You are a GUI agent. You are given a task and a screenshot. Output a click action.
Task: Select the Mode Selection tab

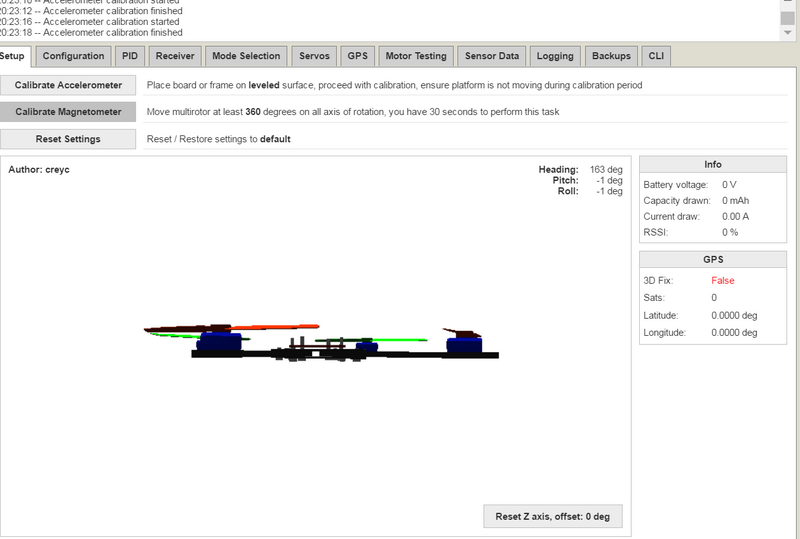[246, 56]
